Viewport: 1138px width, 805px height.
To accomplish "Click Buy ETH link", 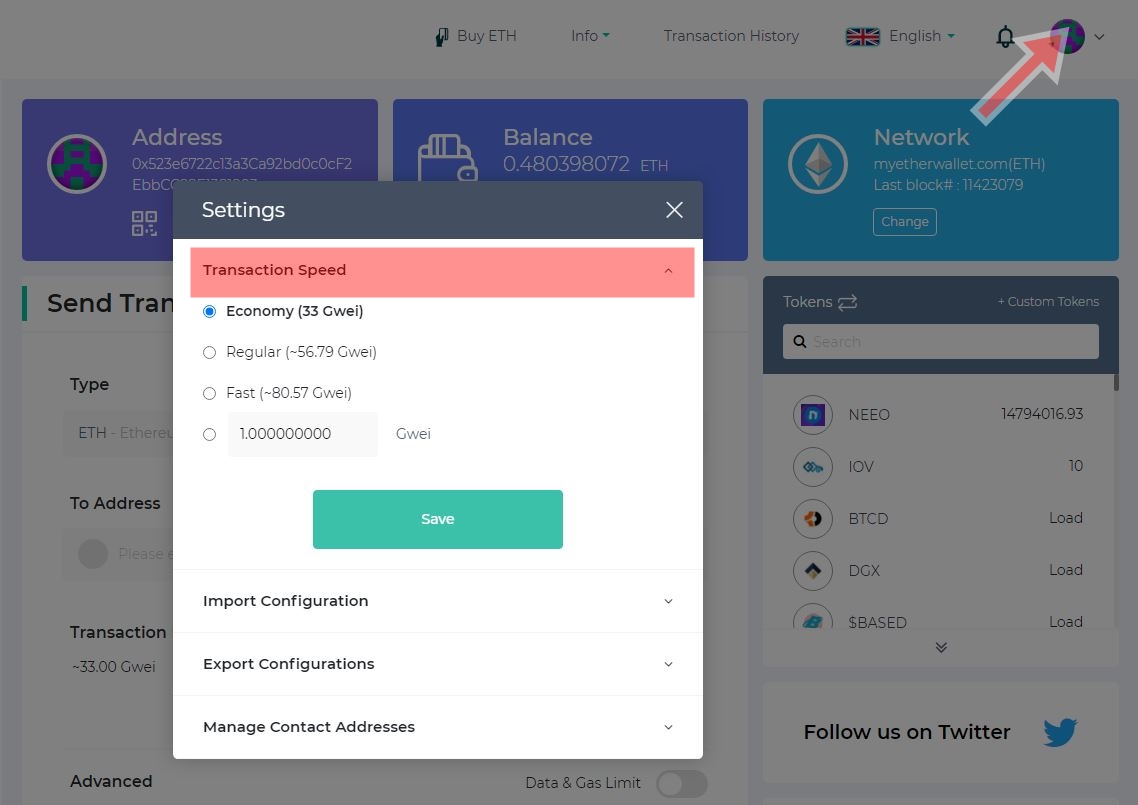I will (486, 36).
